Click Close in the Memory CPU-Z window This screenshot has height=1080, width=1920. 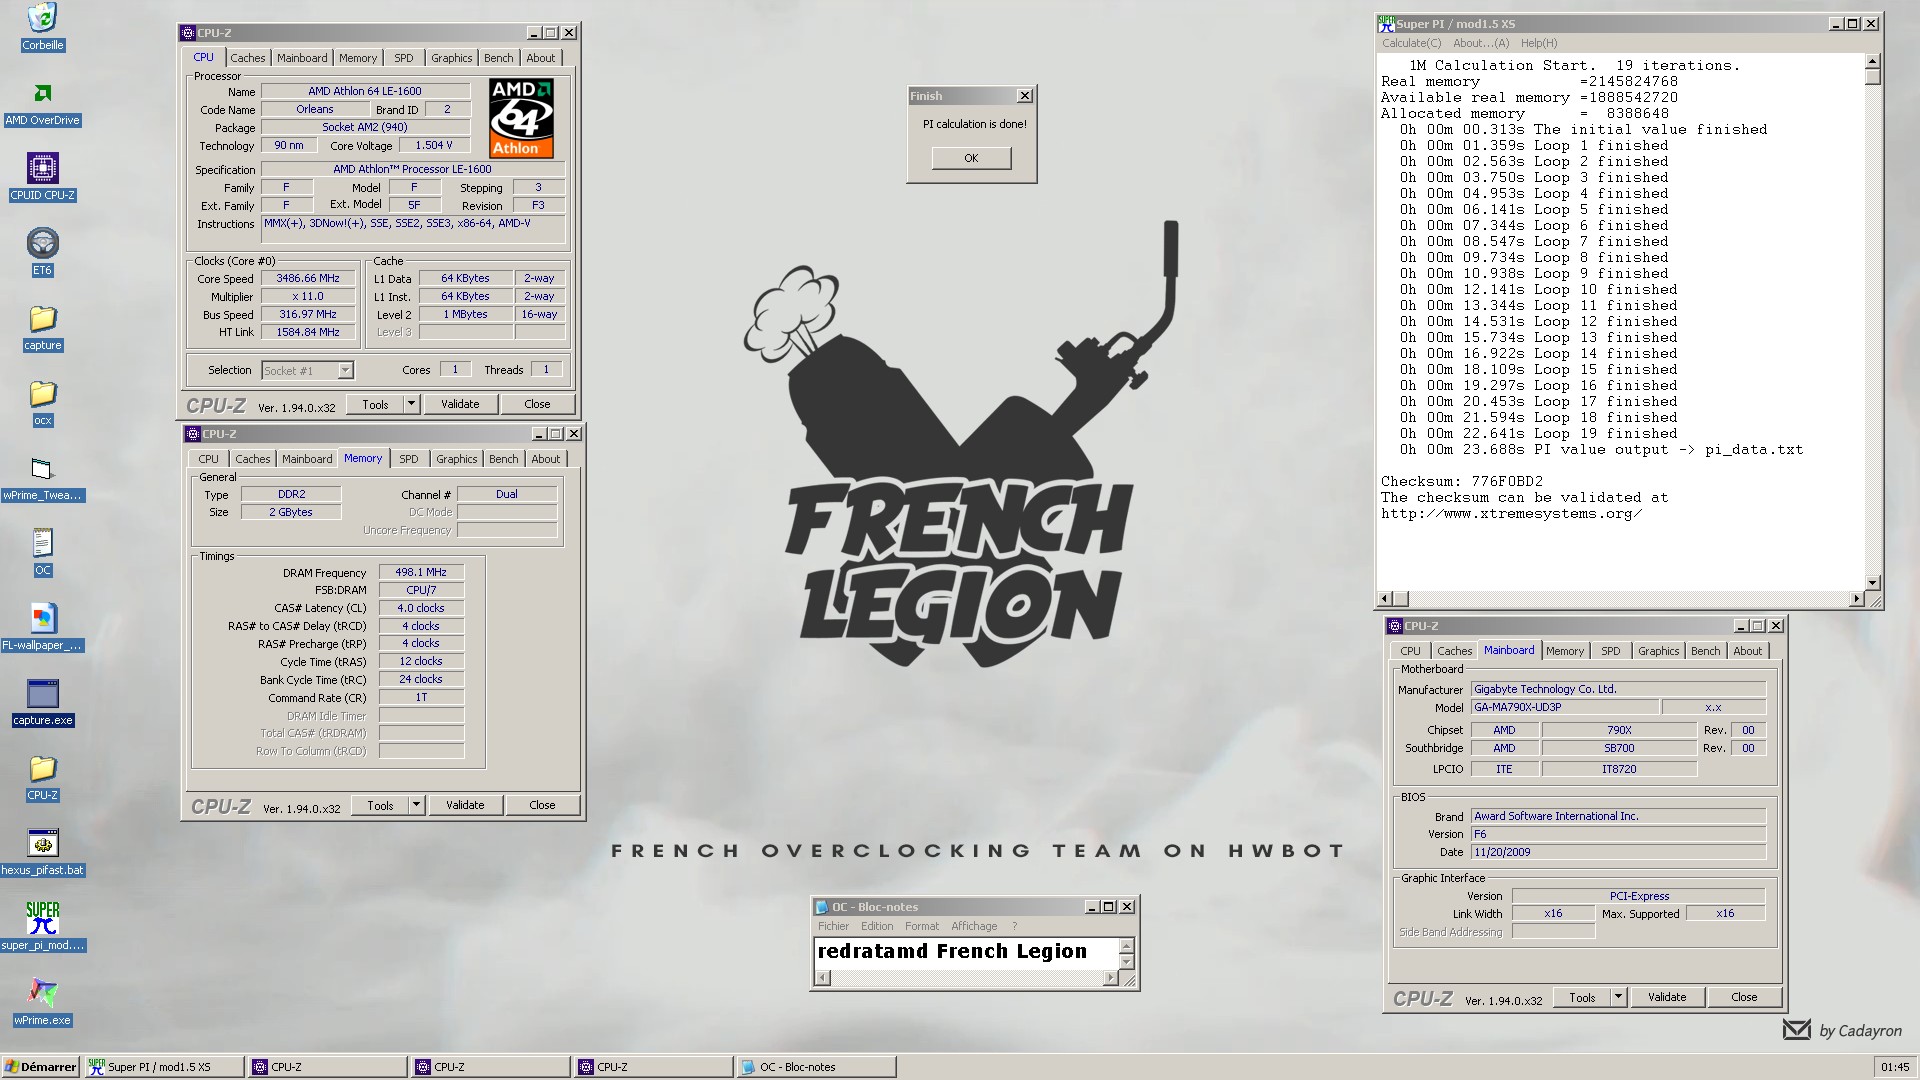[x=542, y=805]
